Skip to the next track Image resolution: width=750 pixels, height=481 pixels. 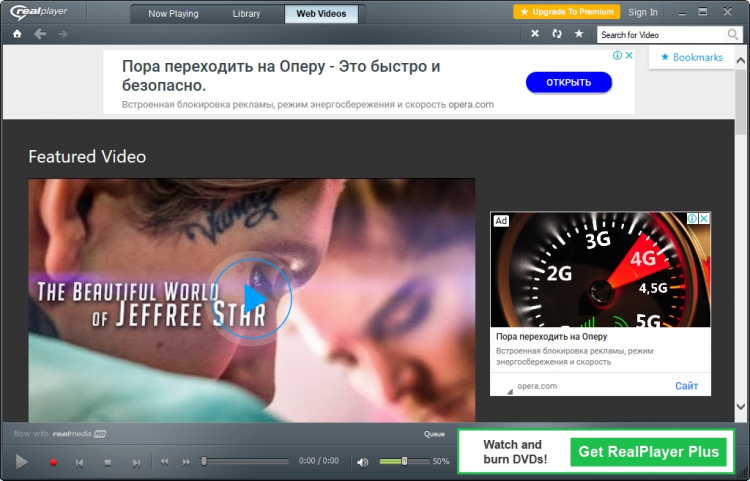[136, 462]
